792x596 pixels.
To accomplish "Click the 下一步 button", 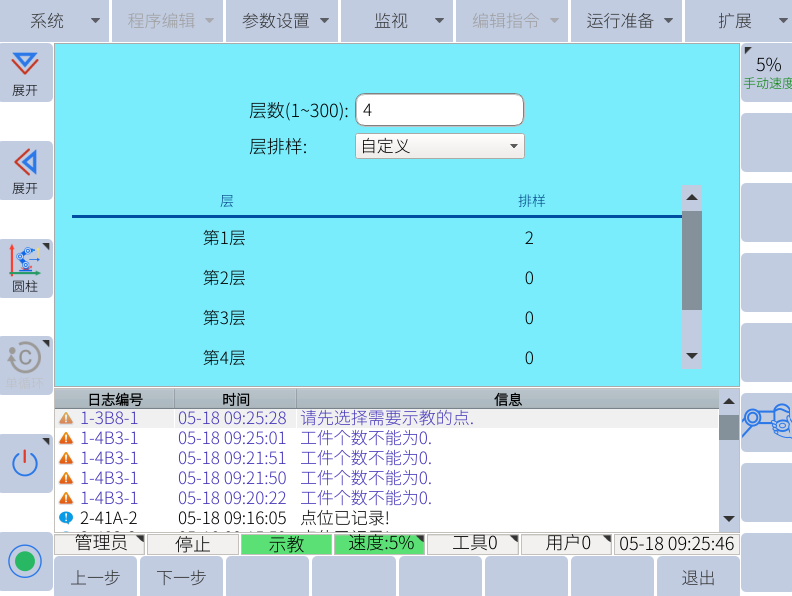I will coord(182,577).
